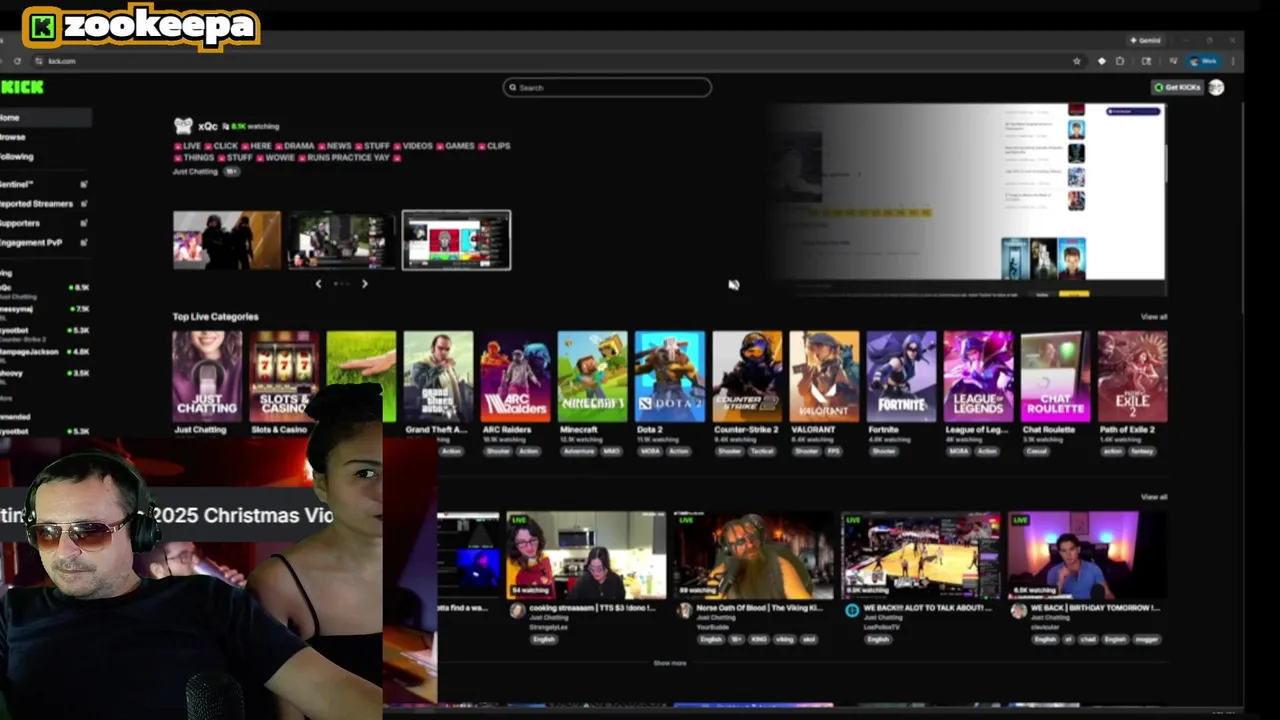The image size is (1280, 720).
Task: Reload the kick.com page
Action: [x=17, y=61]
